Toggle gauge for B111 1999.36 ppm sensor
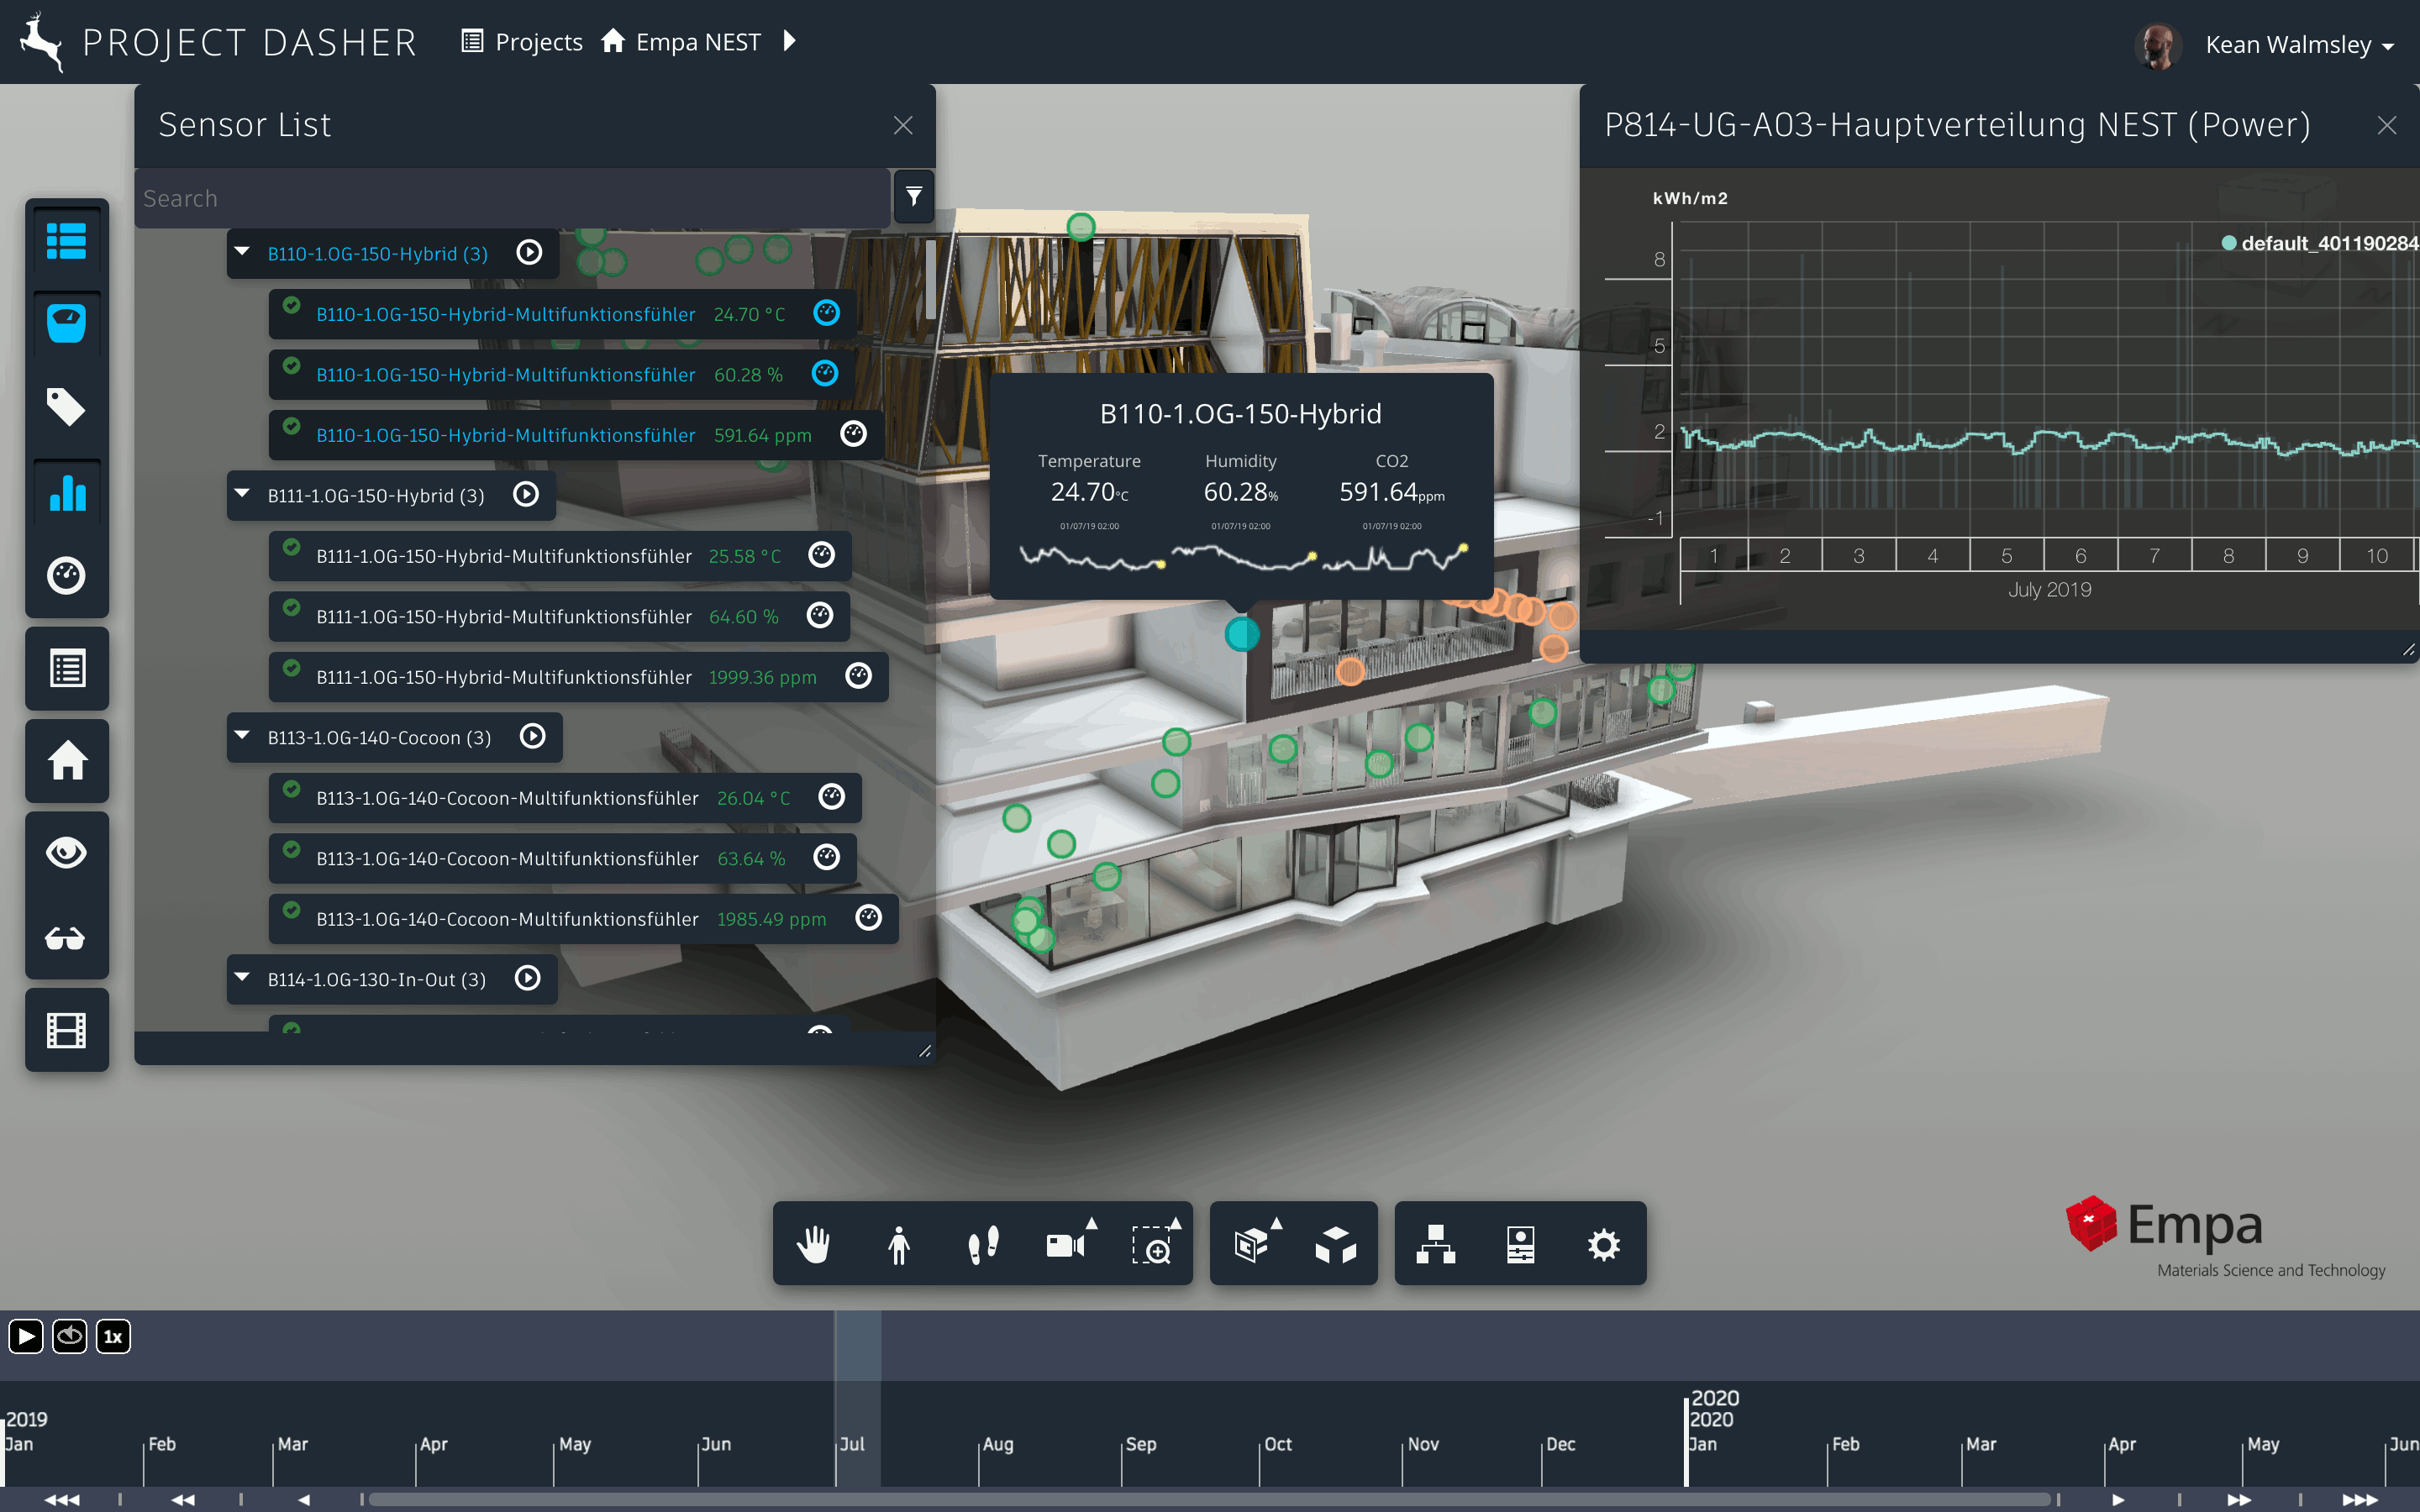The width and height of the screenshot is (2420, 1512). [858, 676]
